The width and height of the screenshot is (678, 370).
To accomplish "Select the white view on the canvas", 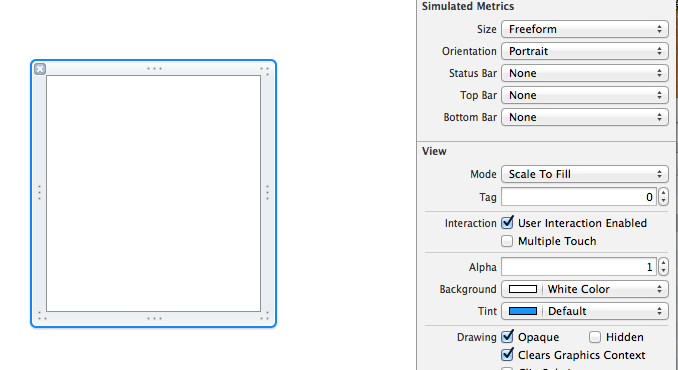I will 154,193.
